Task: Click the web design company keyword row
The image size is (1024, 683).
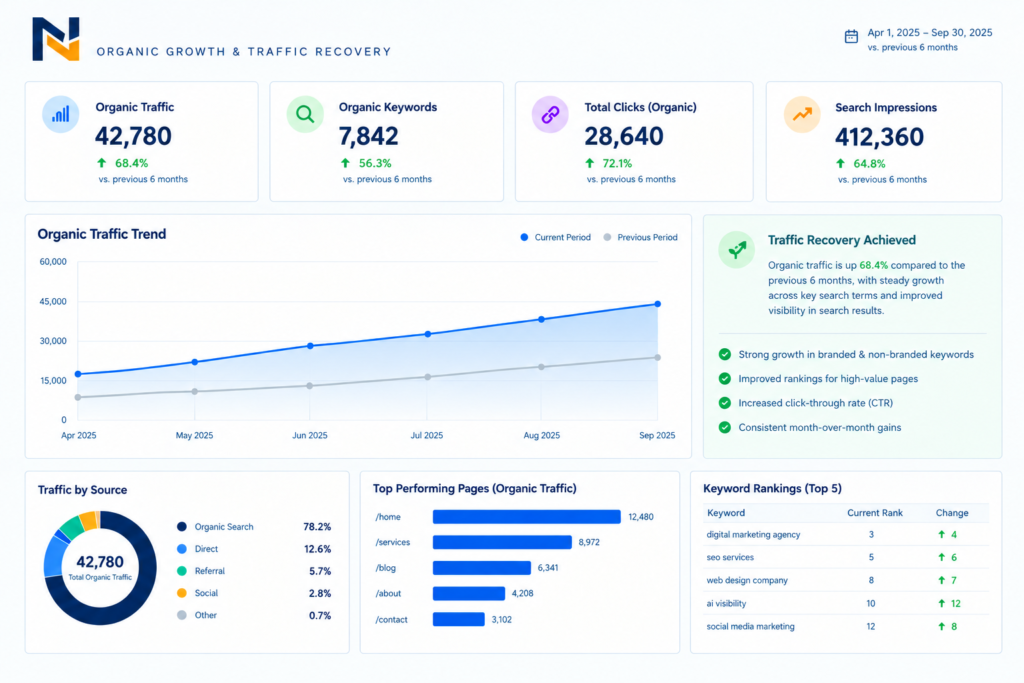Action: [846, 580]
